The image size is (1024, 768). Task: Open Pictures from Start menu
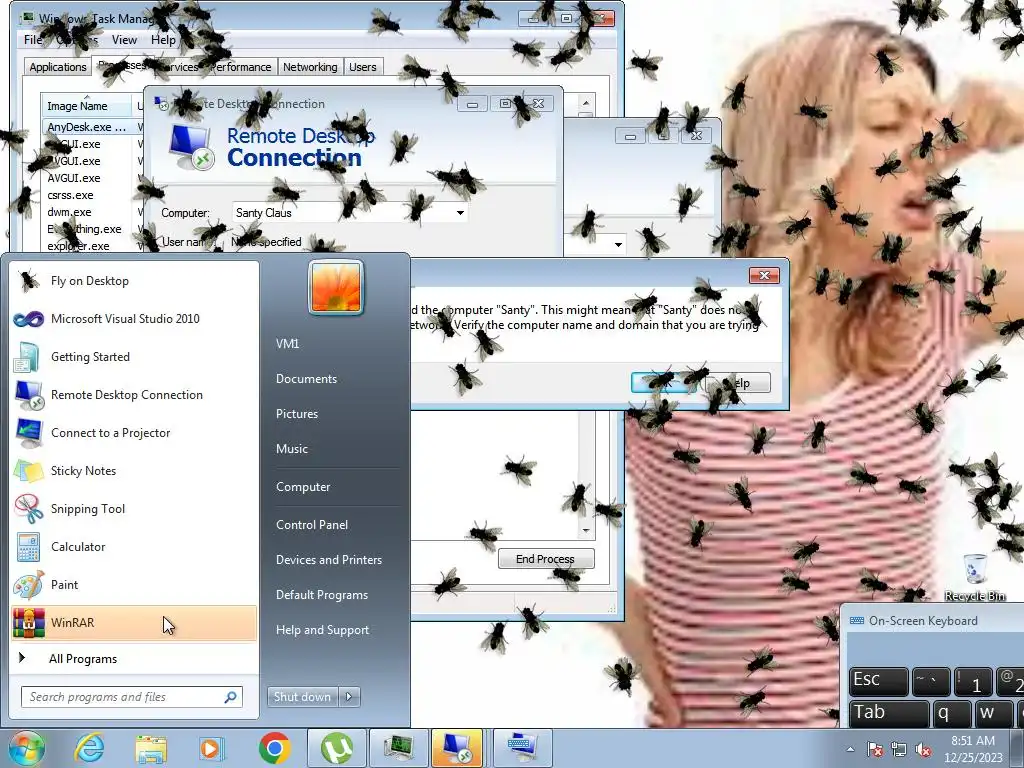pyautogui.click(x=297, y=414)
